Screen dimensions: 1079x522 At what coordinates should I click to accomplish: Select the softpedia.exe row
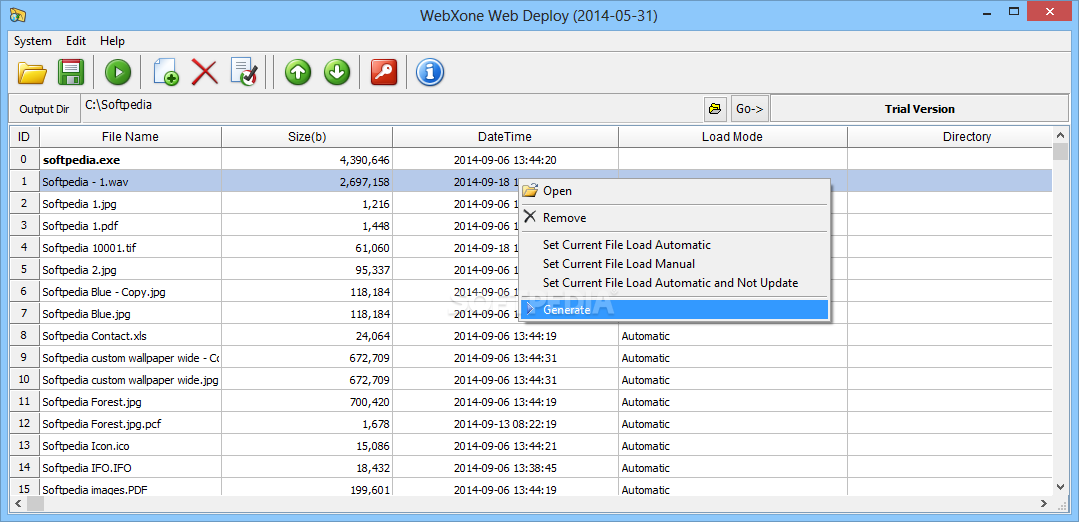[531, 160]
